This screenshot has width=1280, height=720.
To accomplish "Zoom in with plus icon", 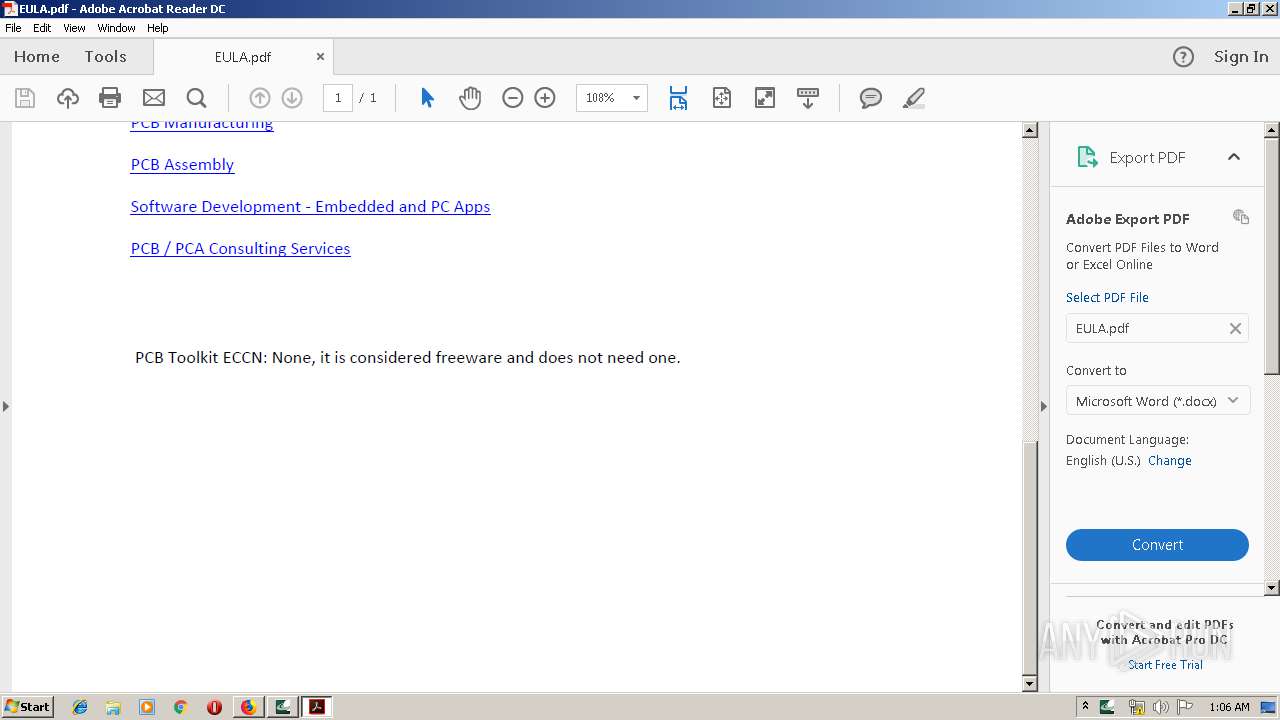I will pos(545,98).
